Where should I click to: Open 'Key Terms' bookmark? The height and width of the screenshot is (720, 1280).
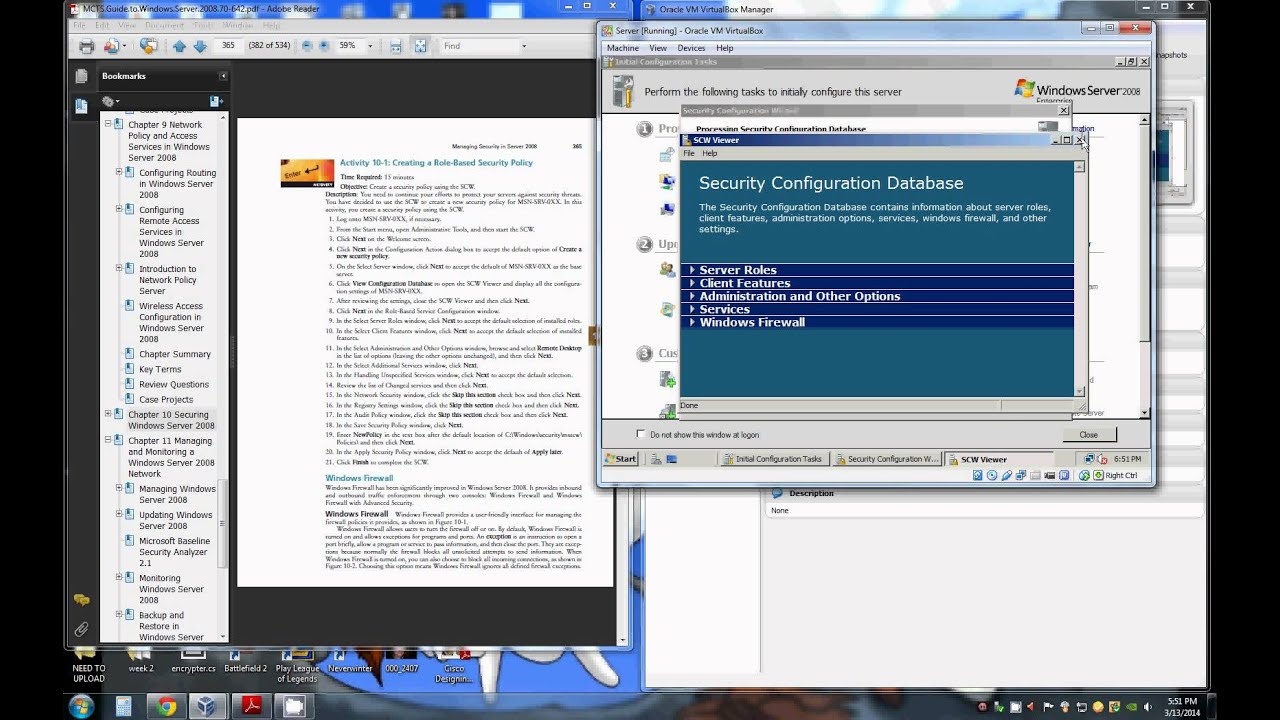point(160,369)
